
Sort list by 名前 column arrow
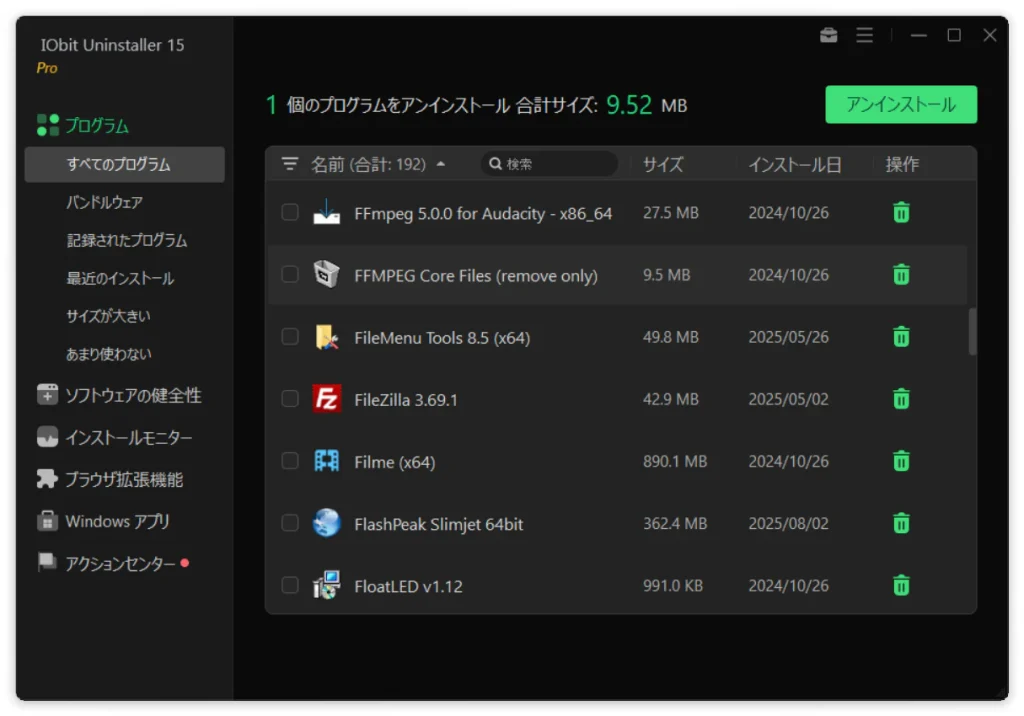441,164
